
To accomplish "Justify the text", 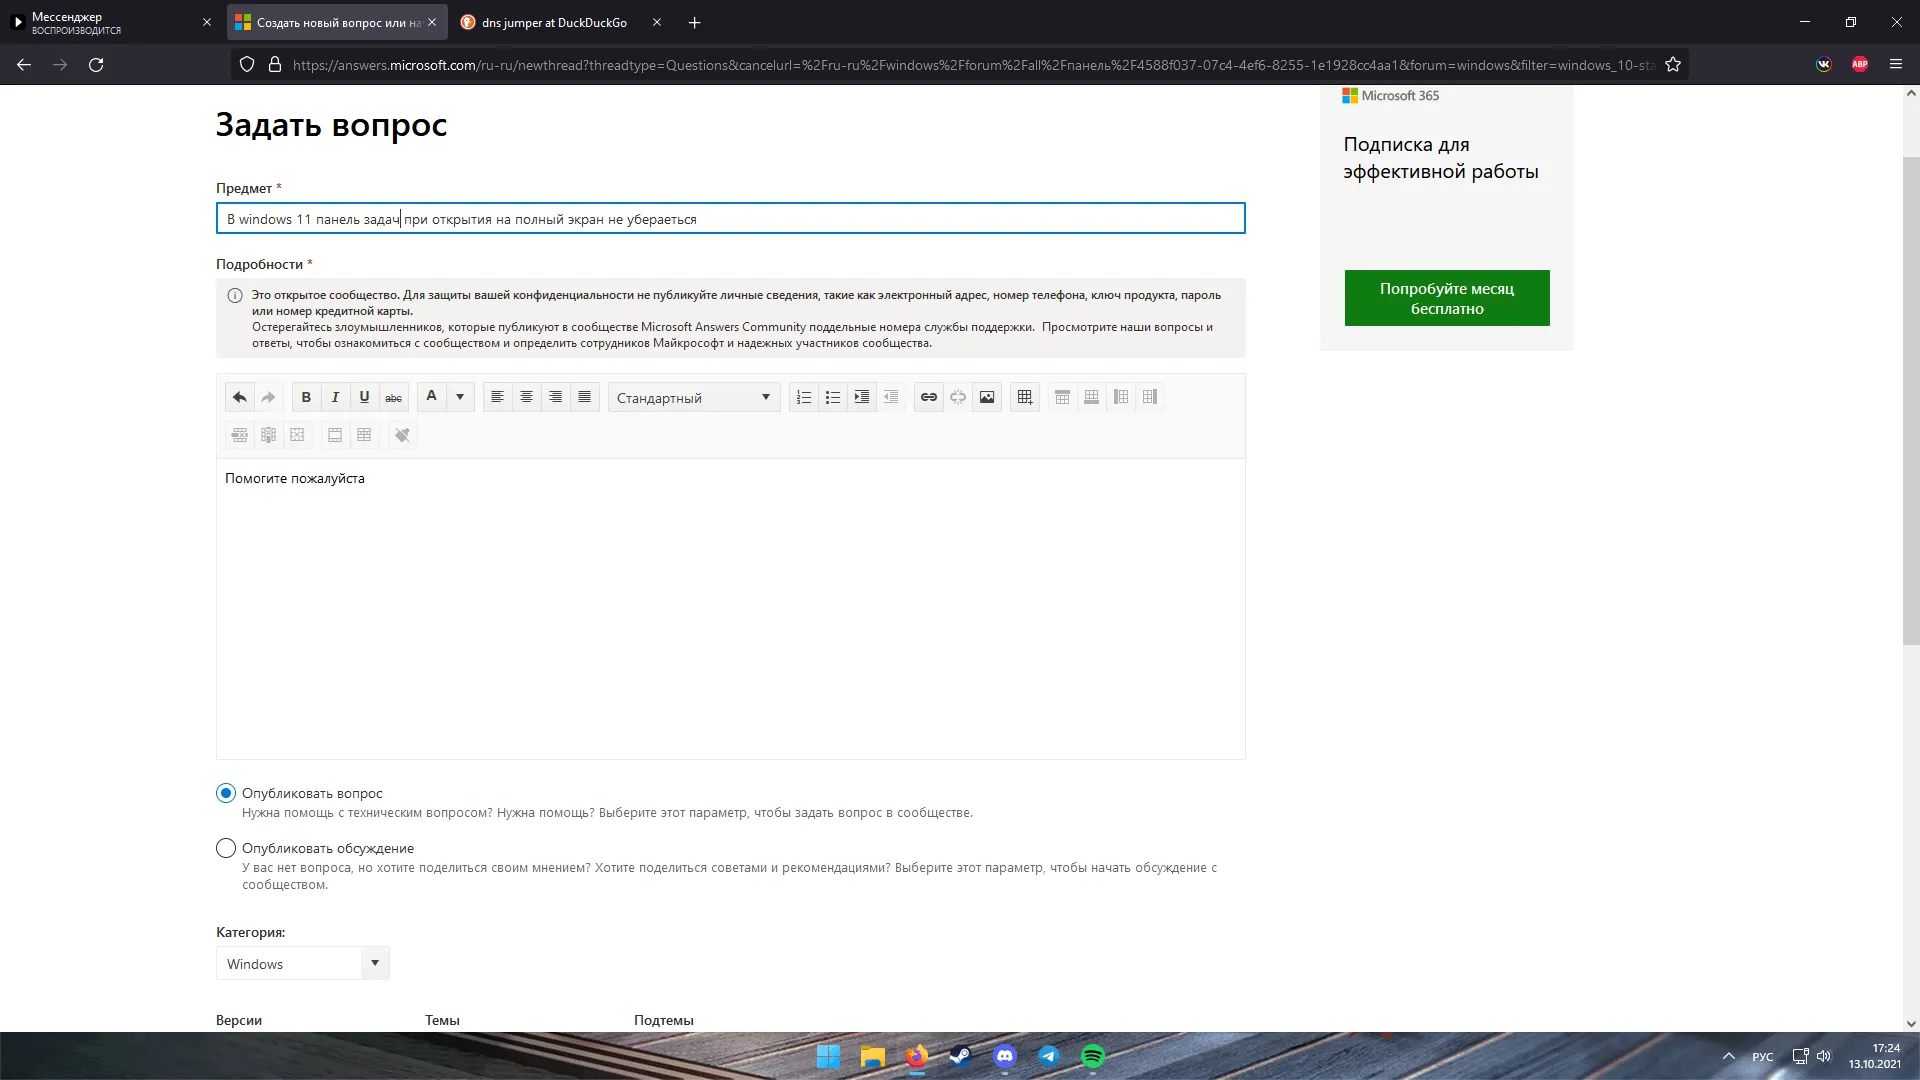I will [585, 397].
